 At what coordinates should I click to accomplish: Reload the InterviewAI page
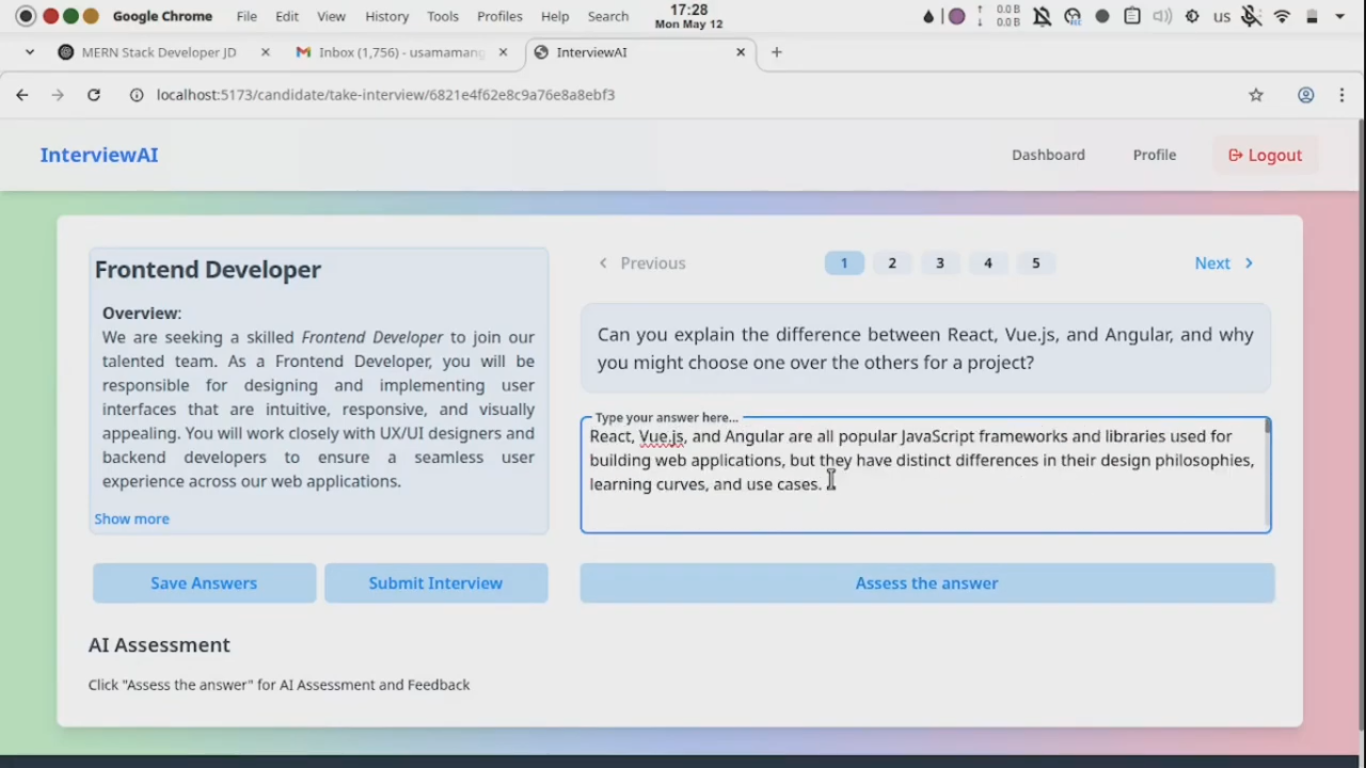coord(93,94)
